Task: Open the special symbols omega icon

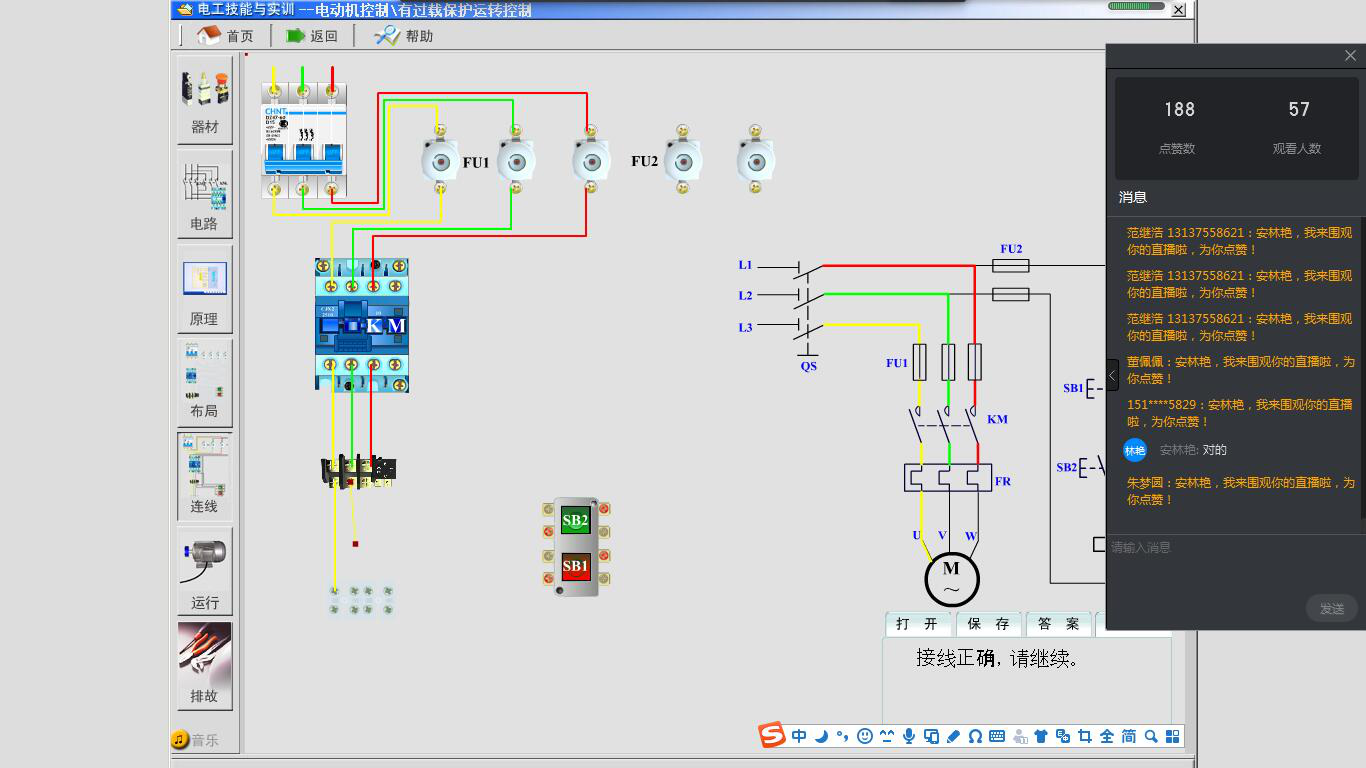Action: pyautogui.click(x=975, y=736)
